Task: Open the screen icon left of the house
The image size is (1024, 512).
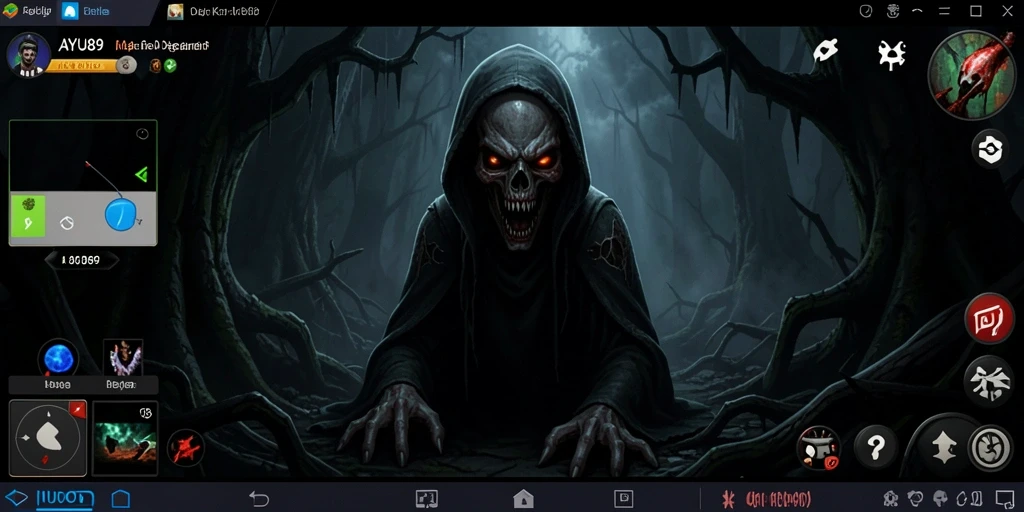Action: tap(426, 500)
